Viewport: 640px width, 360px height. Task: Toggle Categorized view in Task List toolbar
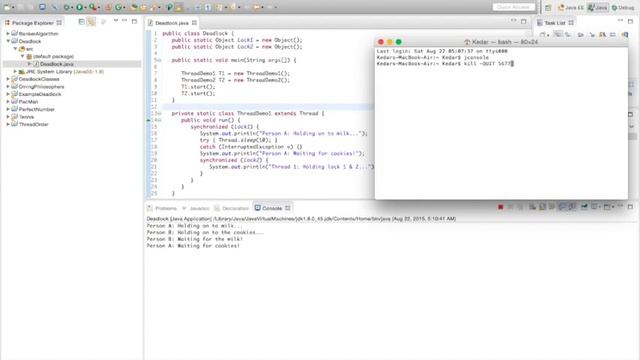coord(558,34)
